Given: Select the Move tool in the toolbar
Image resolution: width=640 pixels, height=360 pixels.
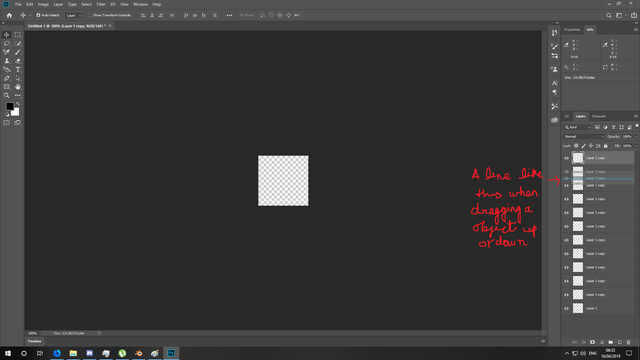Looking at the screenshot, I should point(7,35).
